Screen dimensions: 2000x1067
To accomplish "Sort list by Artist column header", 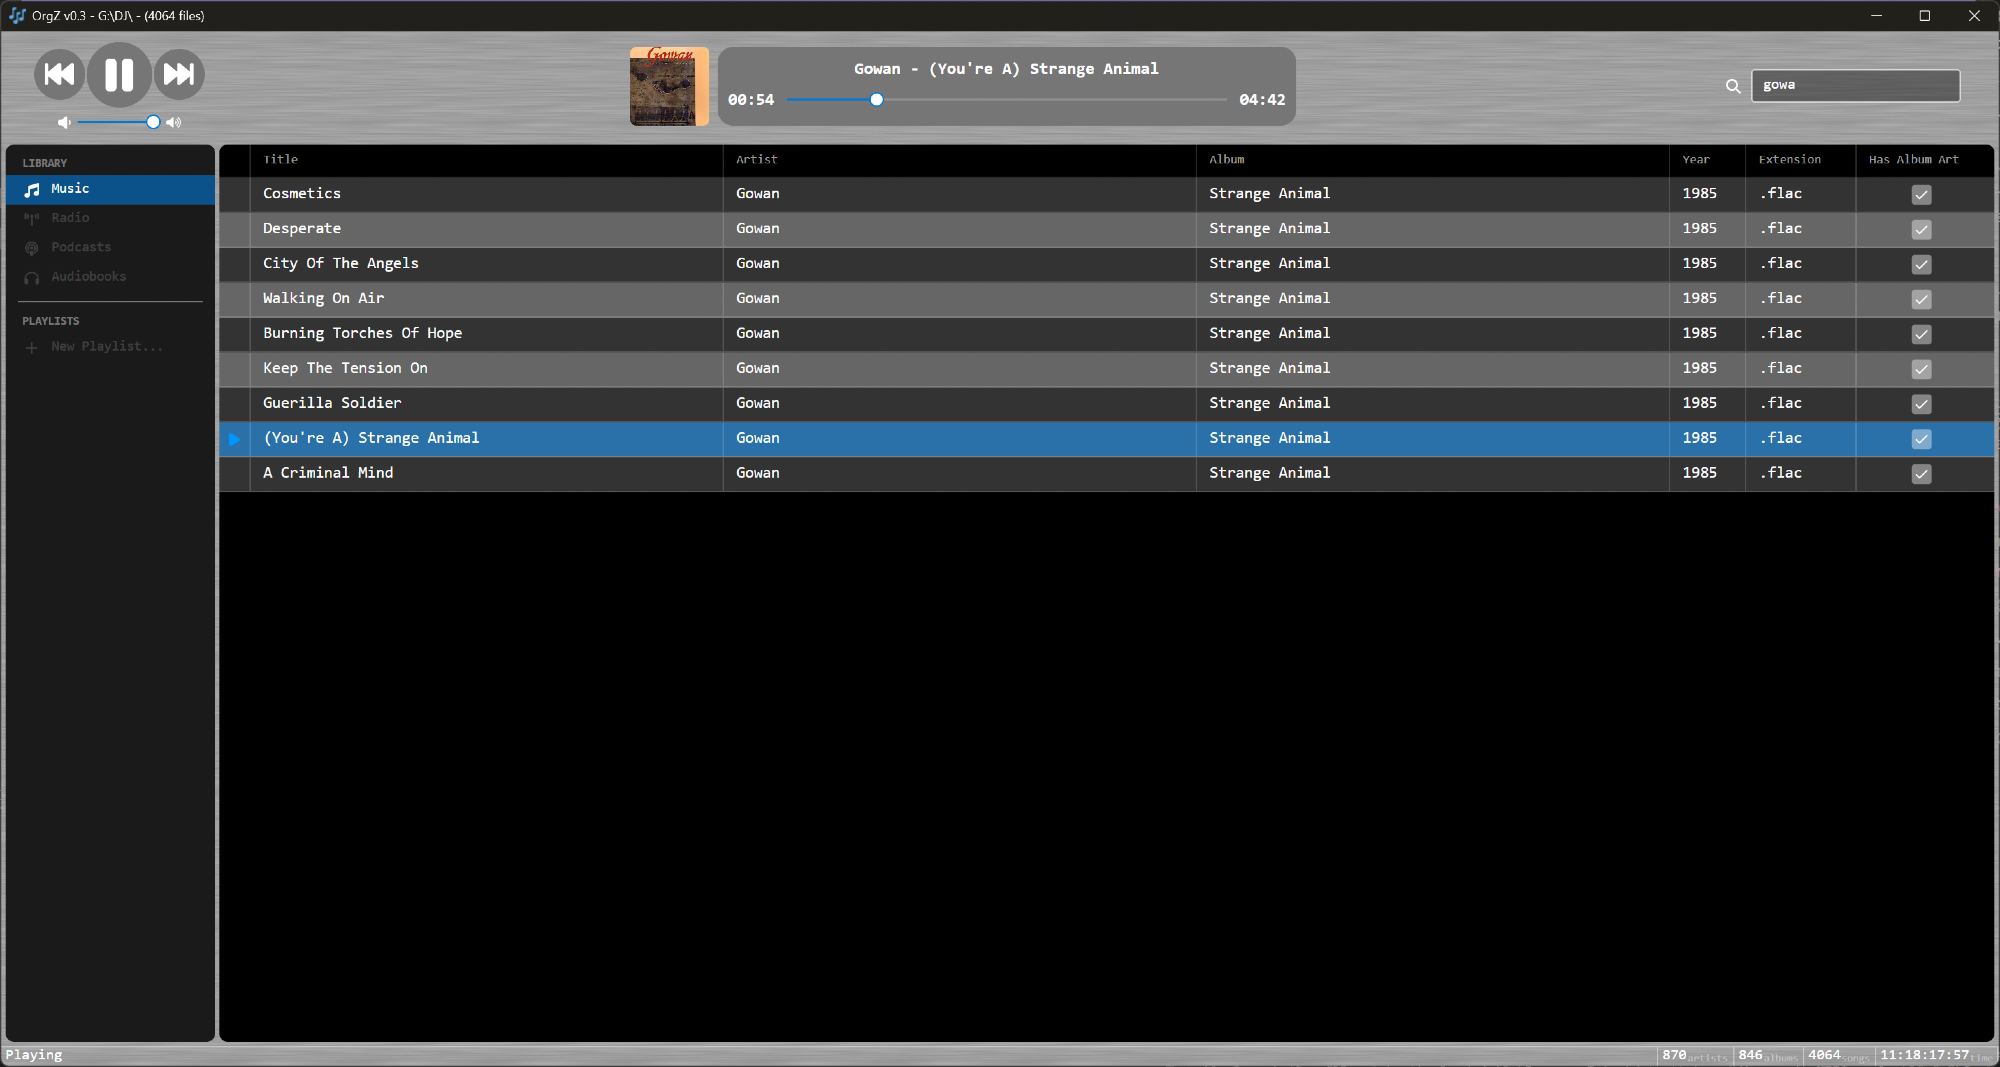I will (756, 160).
